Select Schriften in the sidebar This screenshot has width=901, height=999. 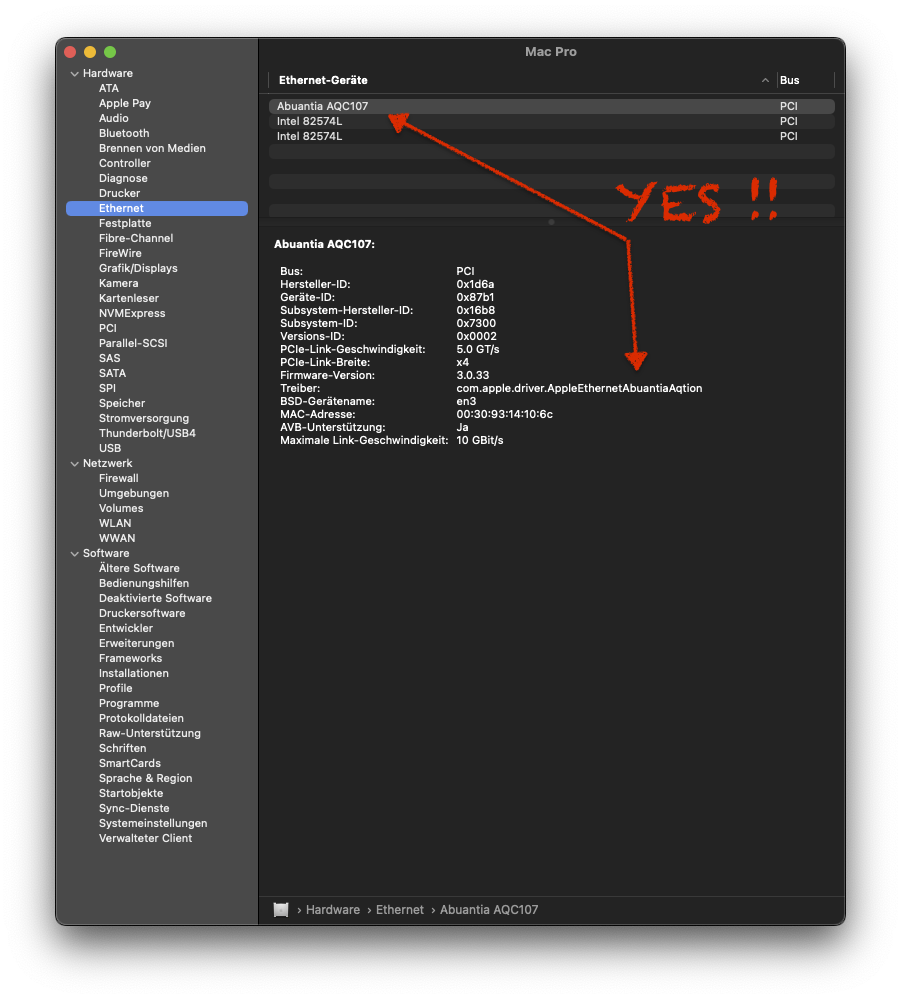pos(122,749)
